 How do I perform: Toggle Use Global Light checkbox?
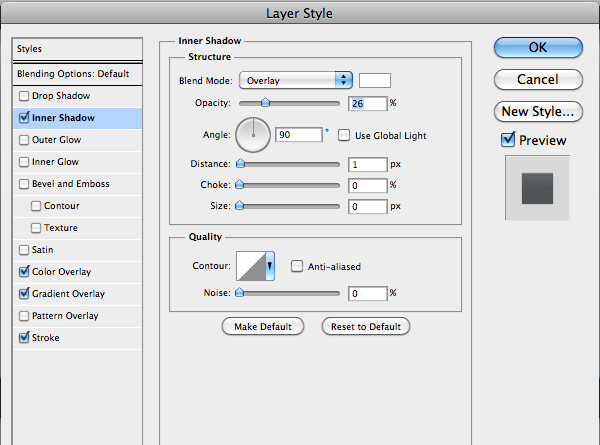coord(344,135)
